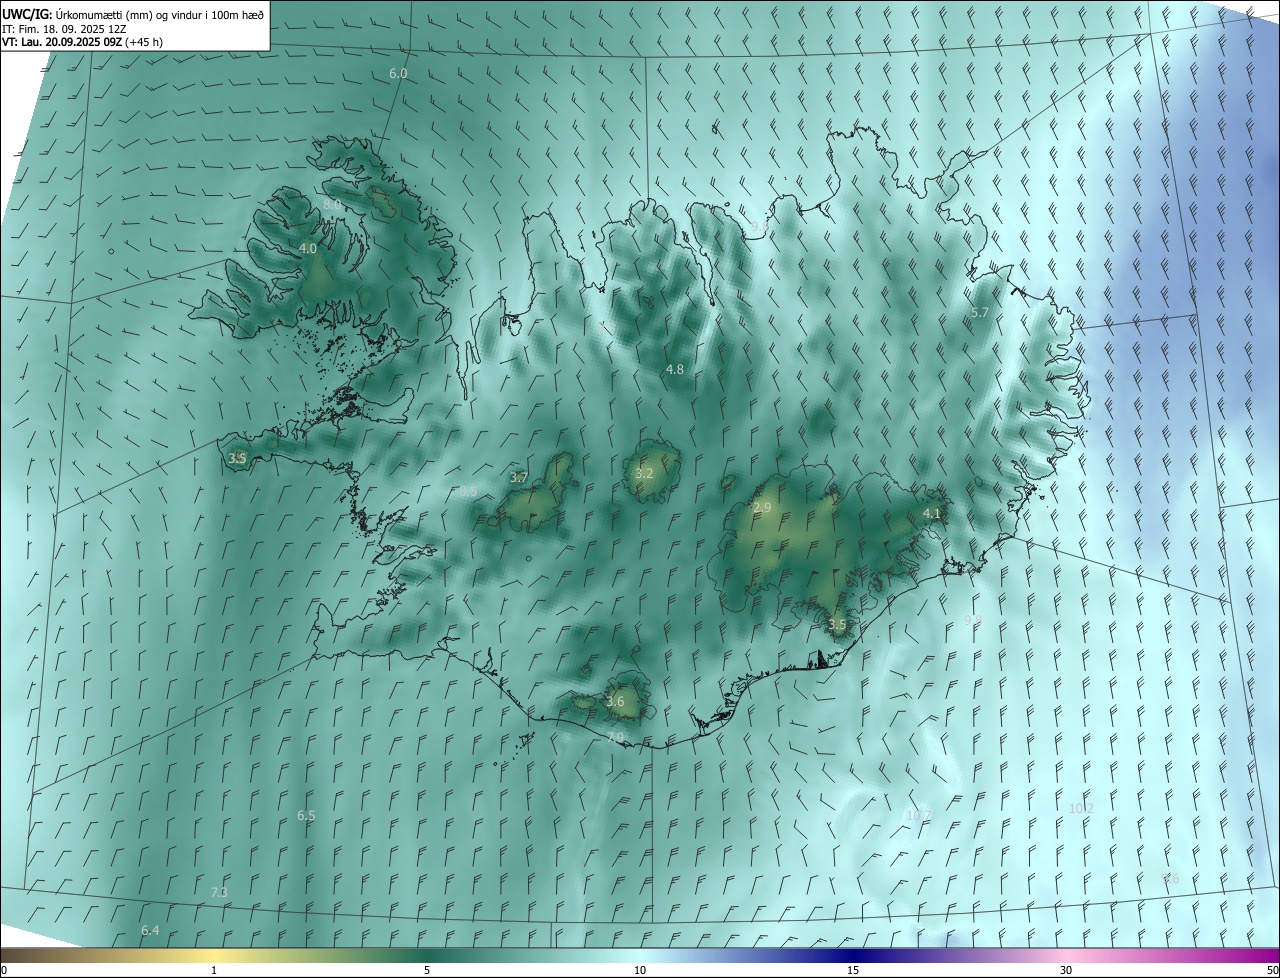
Task: Click the color scale tick label 0
Action: [4, 970]
